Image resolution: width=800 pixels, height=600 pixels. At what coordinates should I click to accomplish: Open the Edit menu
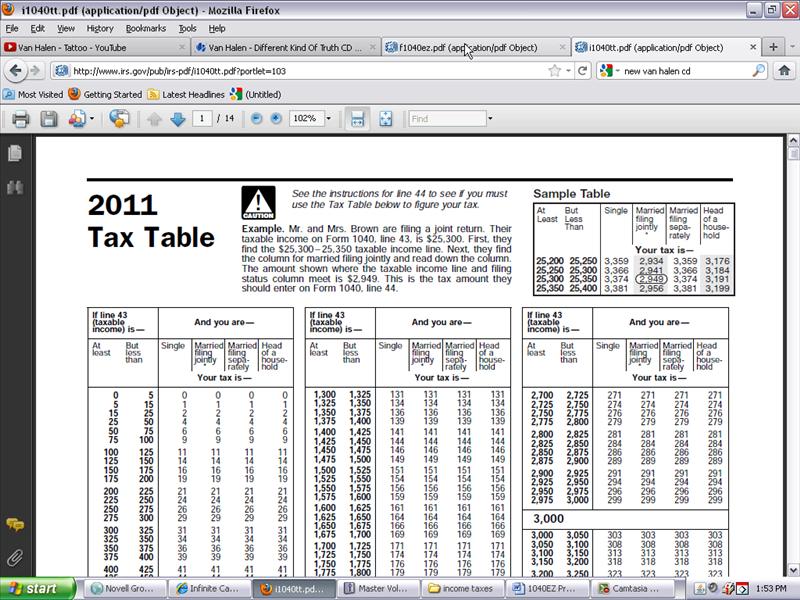(x=37, y=29)
